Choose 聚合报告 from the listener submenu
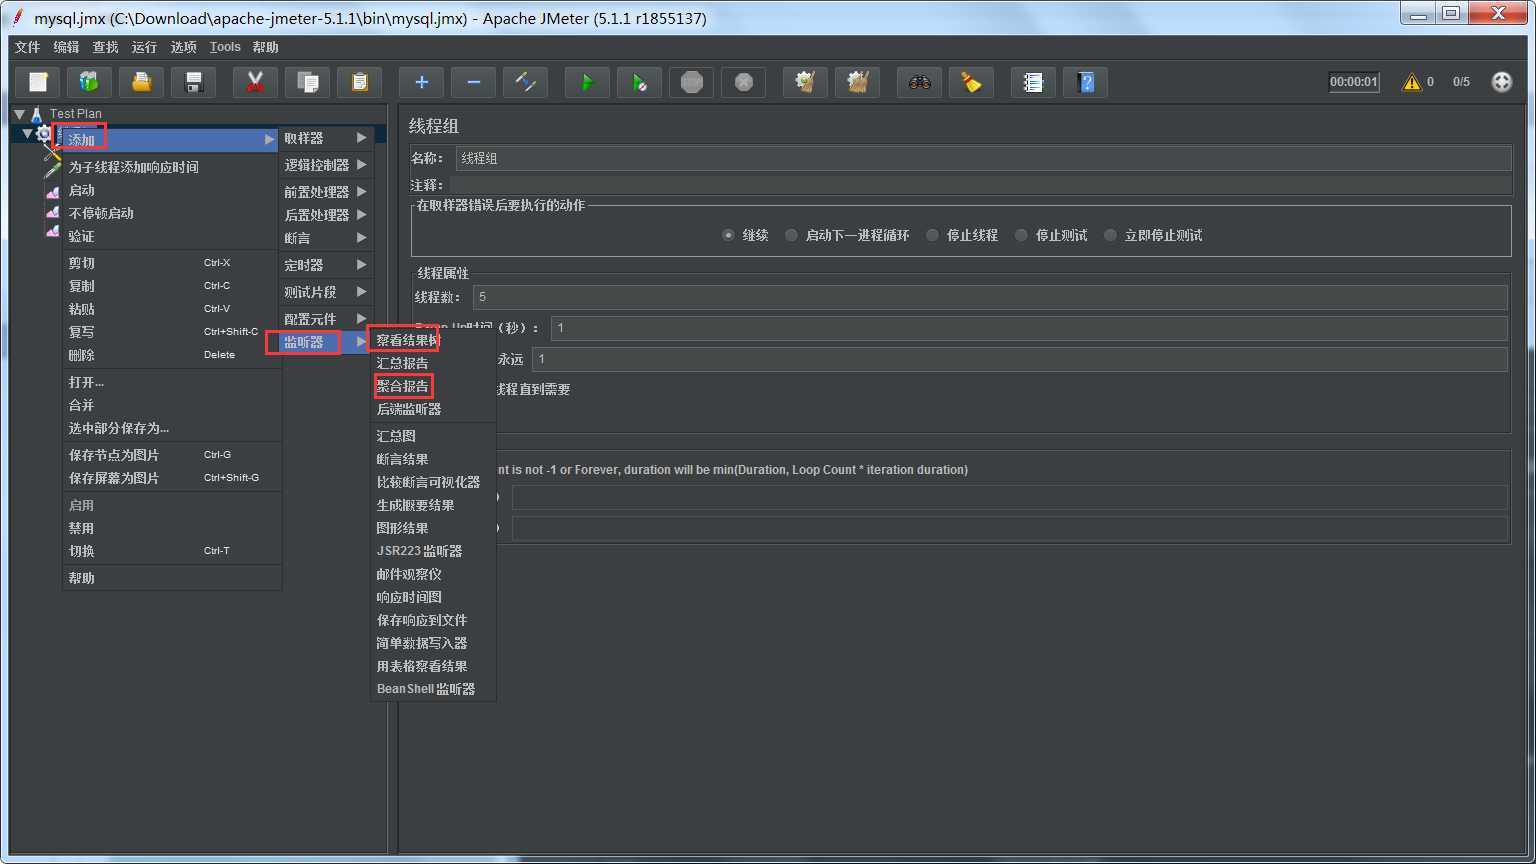This screenshot has height=864, width=1536. tap(402, 386)
